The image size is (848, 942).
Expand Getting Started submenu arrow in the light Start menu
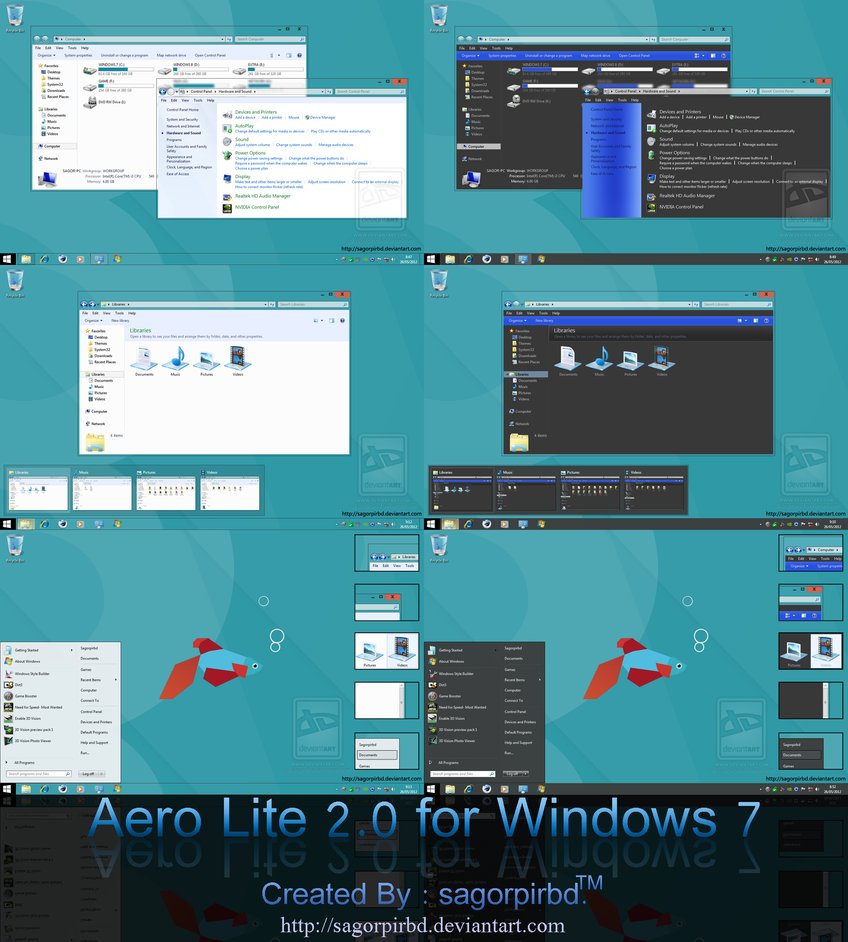pos(73,650)
